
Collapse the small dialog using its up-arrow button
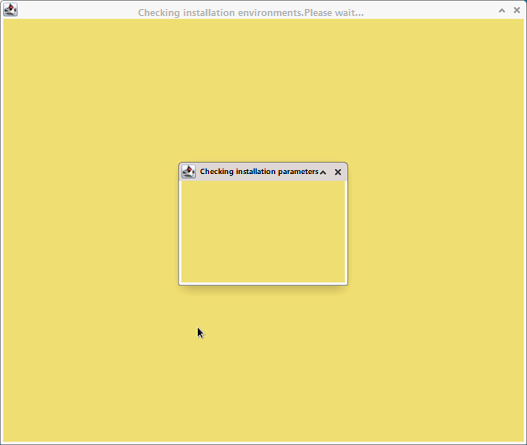pyautogui.click(x=323, y=172)
